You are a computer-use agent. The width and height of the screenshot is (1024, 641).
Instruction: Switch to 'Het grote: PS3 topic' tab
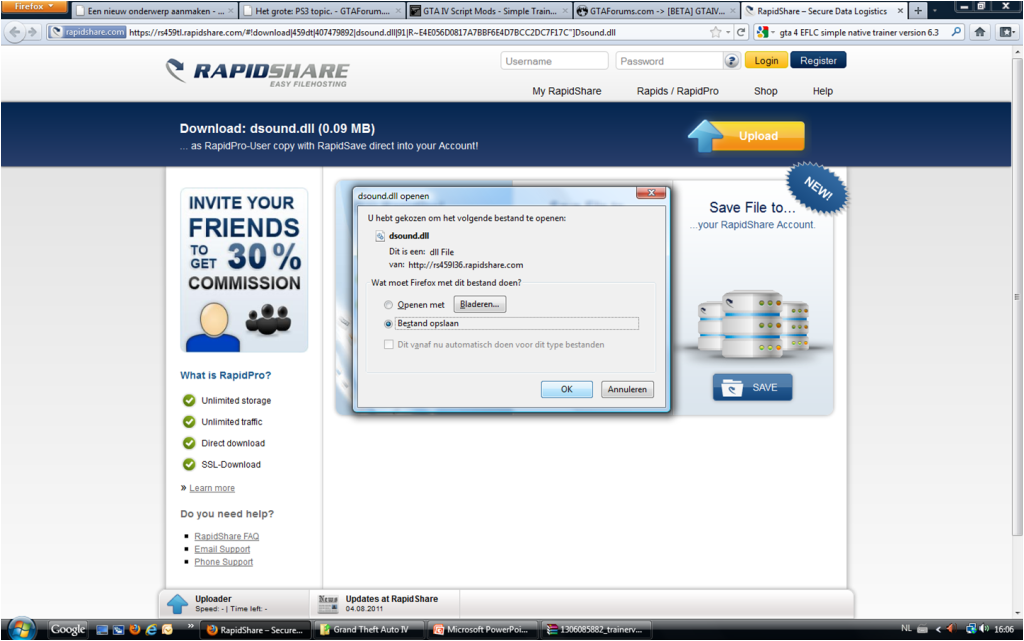tap(322, 11)
